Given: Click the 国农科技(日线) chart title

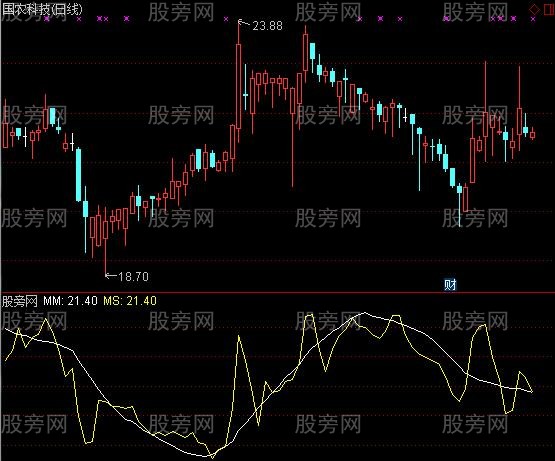Looking at the screenshot, I should 42,9.
